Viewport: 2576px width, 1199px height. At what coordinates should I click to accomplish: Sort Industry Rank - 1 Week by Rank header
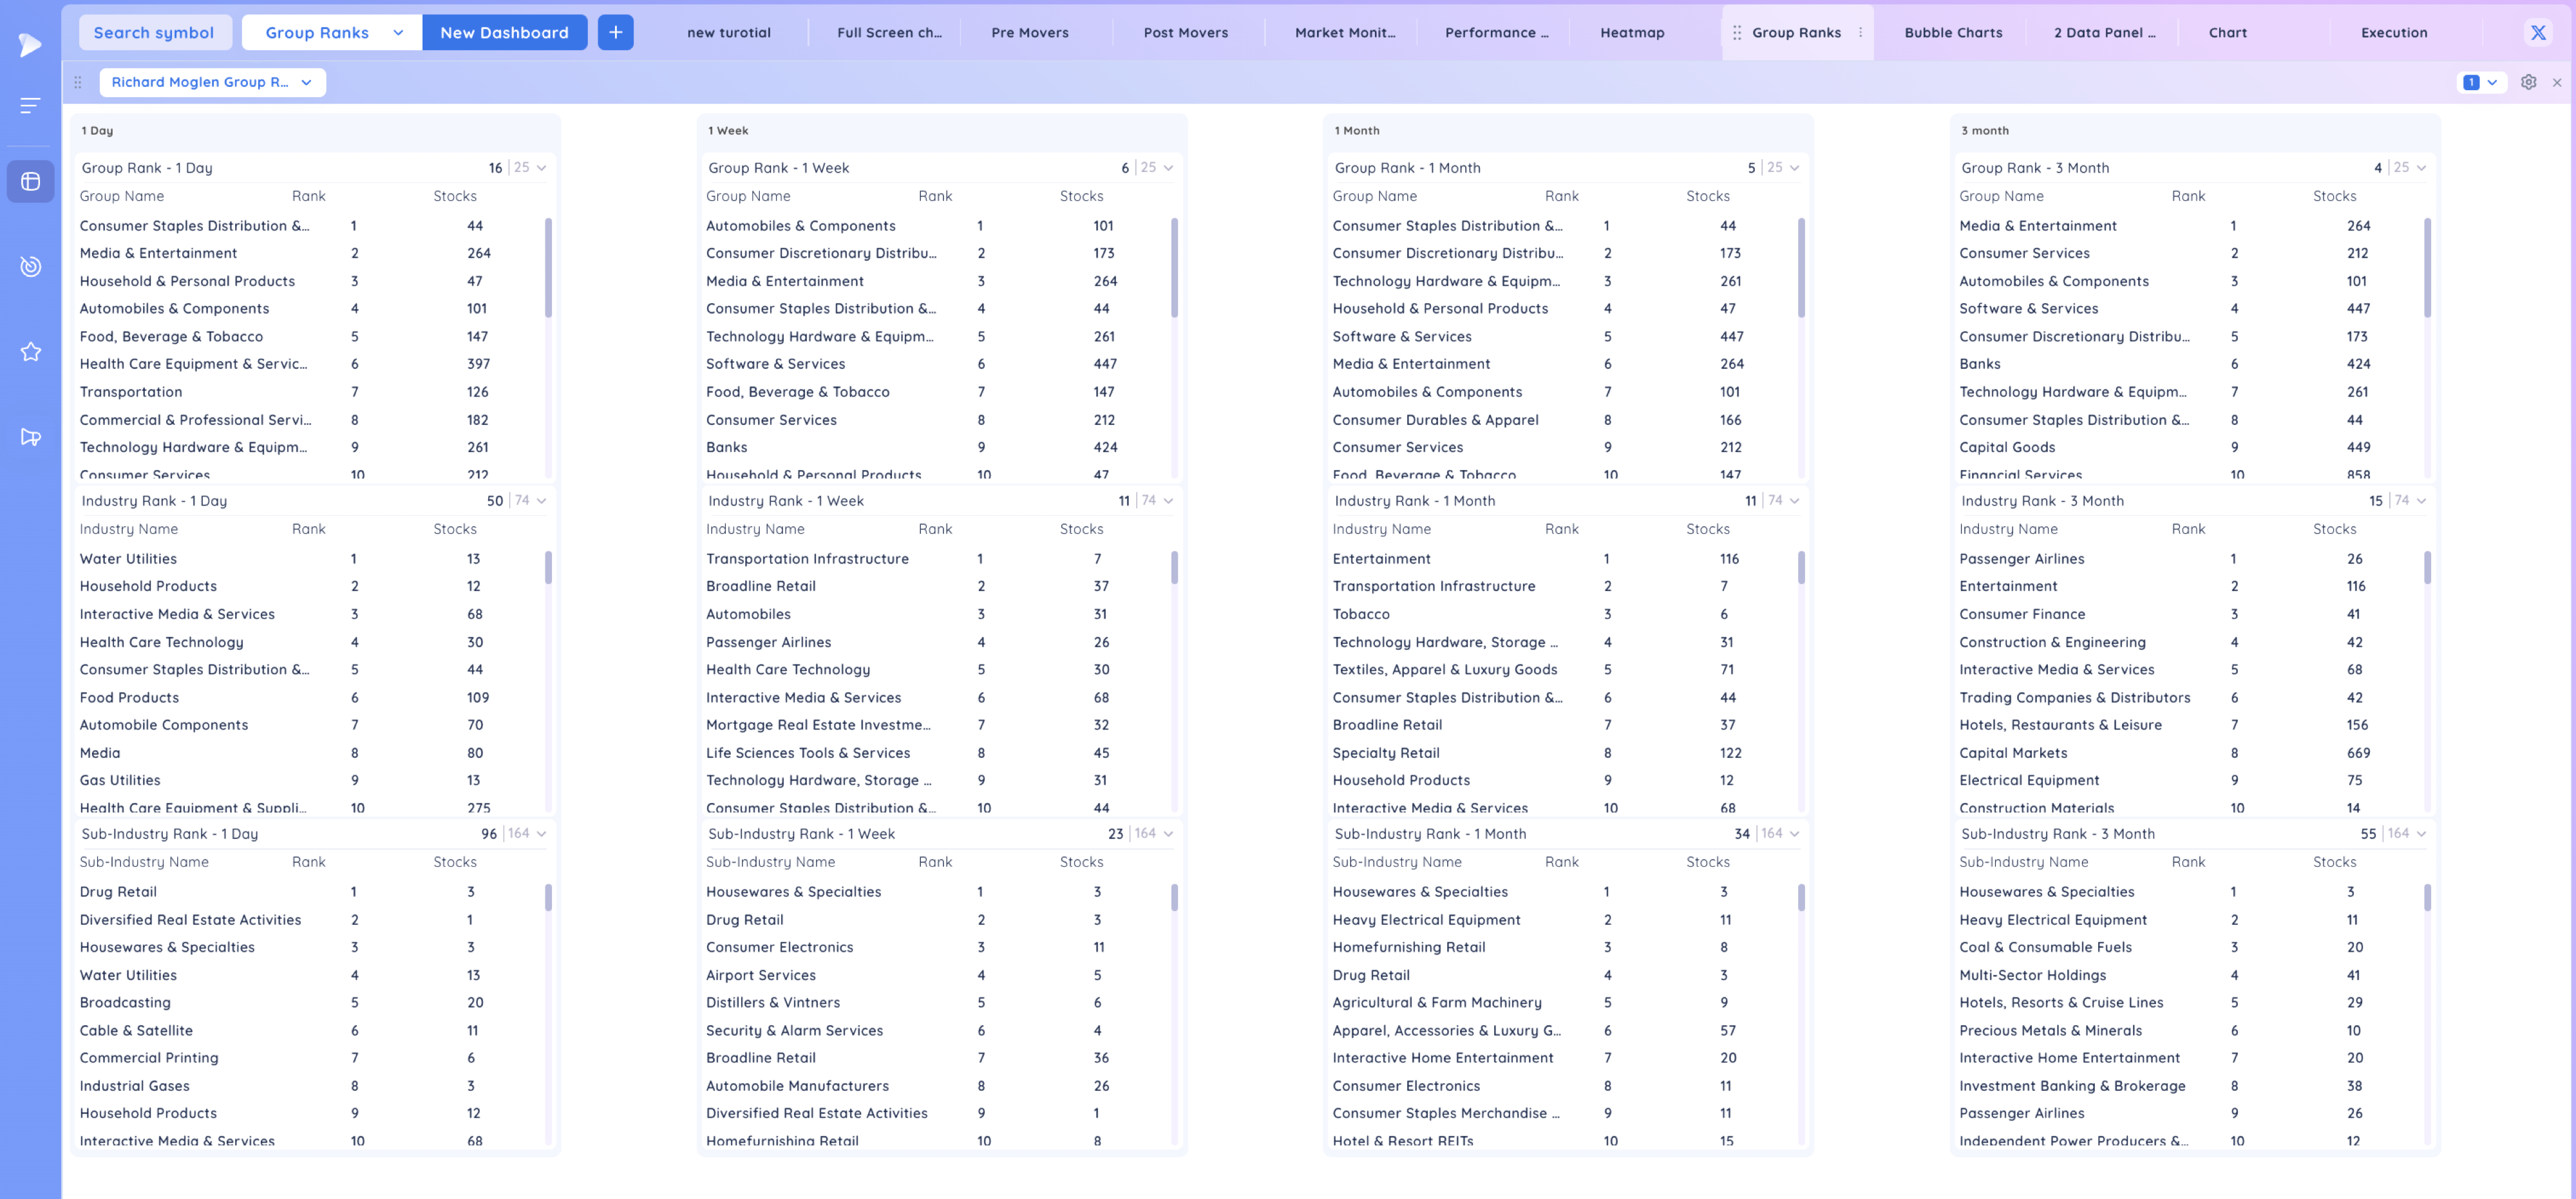pyautogui.click(x=935, y=529)
